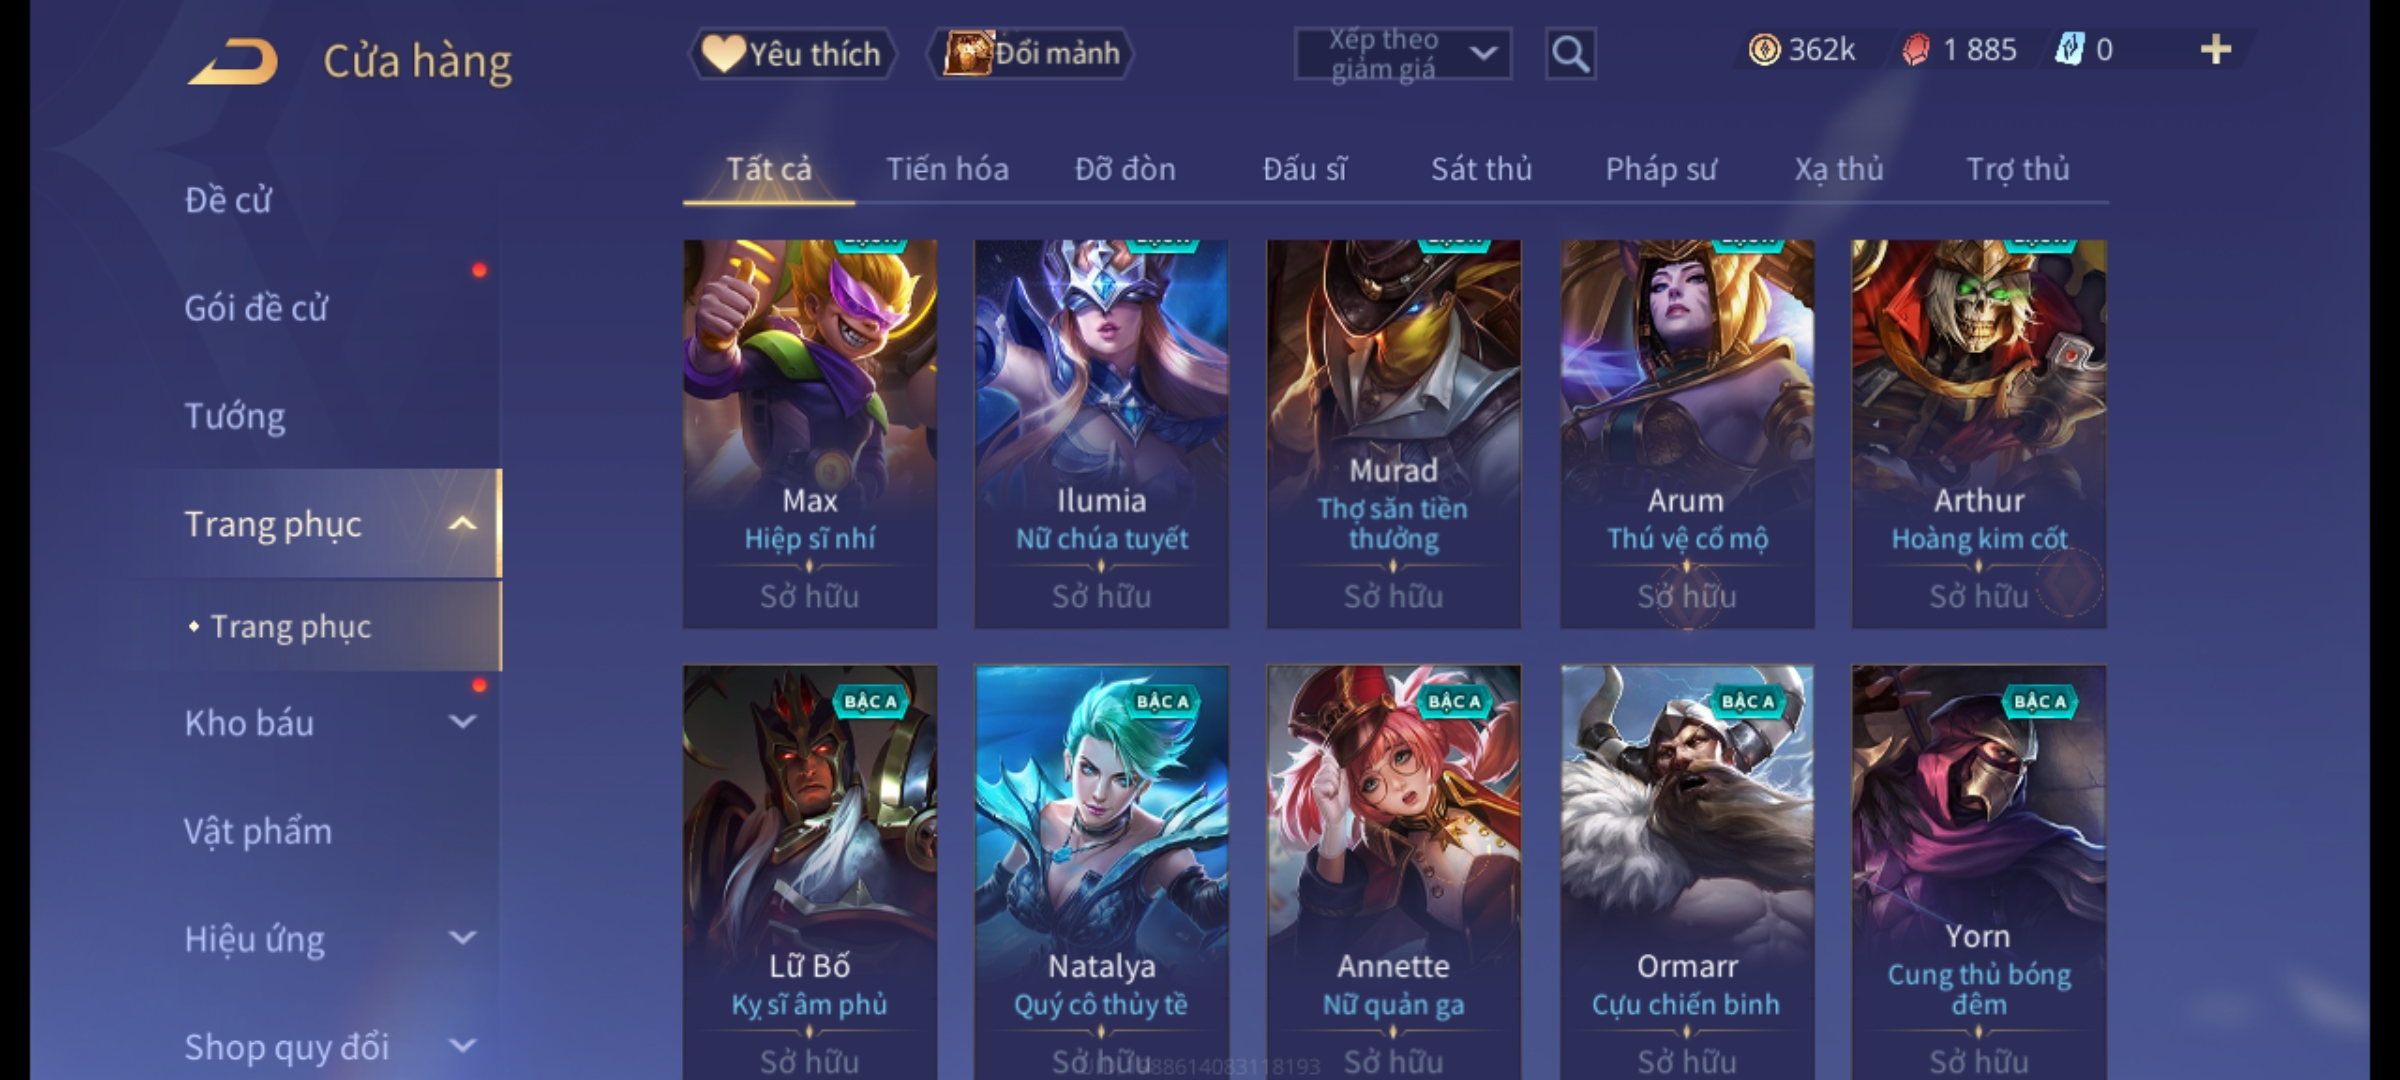Select the Tiến hóa tab
2400x1080 pixels.
coord(947,169)
